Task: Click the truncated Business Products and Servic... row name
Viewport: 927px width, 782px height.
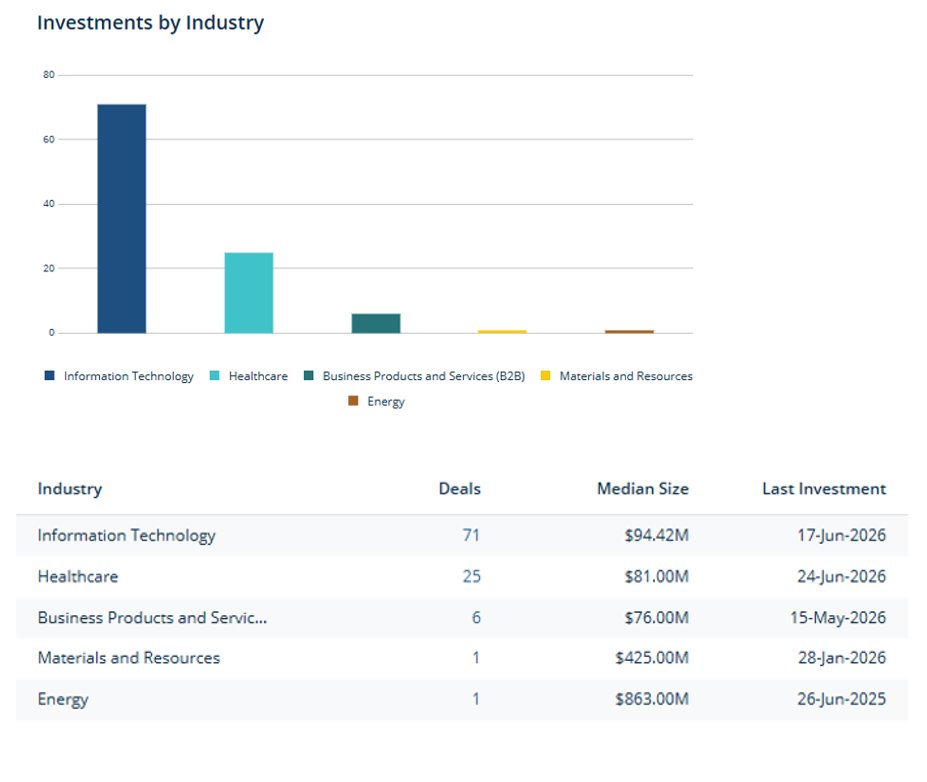Action: pyautogui.click(x=153, y=618)
